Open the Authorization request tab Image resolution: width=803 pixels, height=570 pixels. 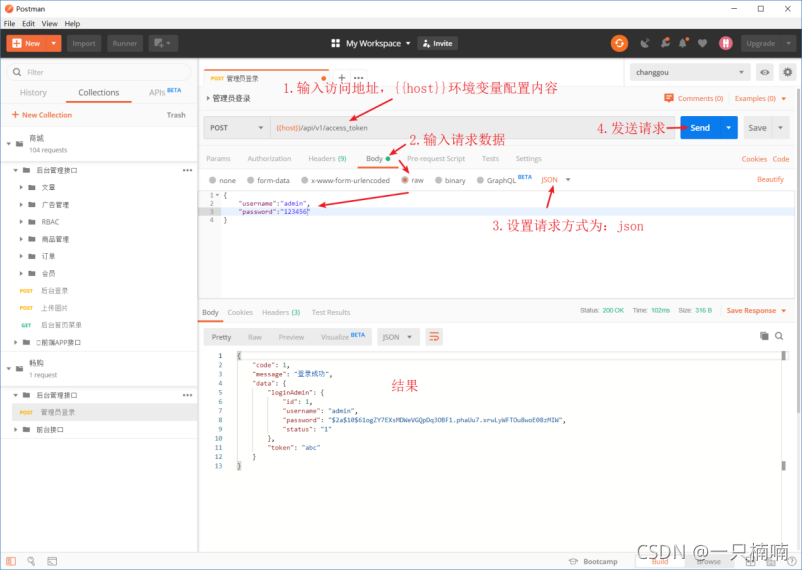click(x=269, y=159)
